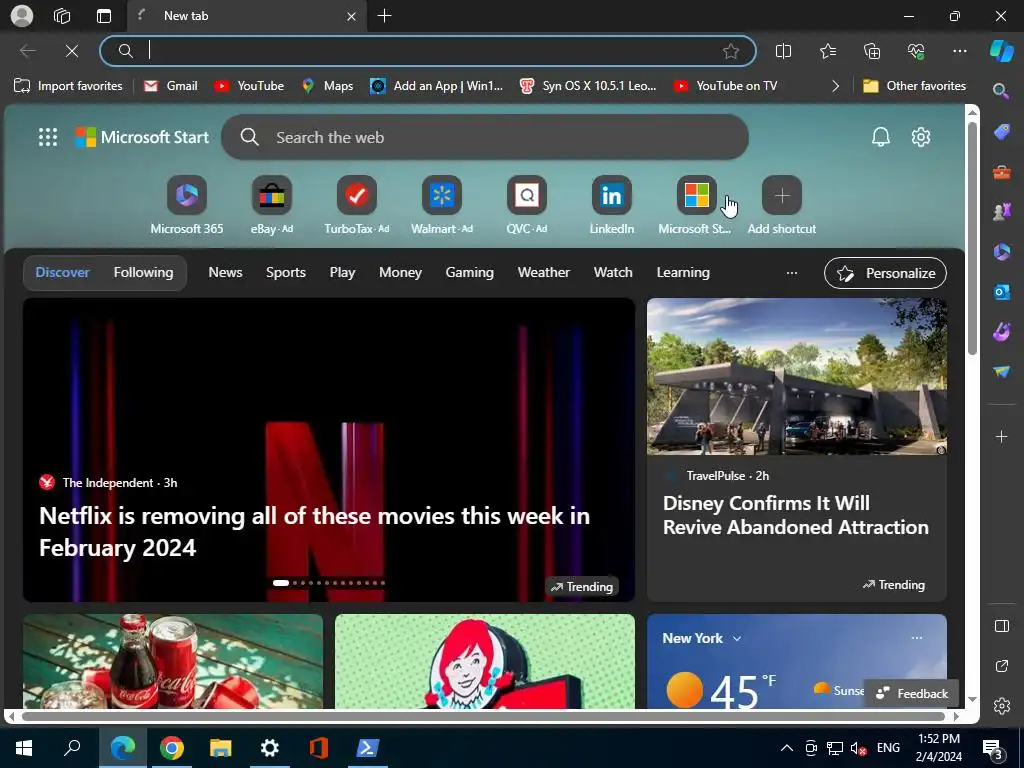Open the page settings gear icon

[921, 137]
